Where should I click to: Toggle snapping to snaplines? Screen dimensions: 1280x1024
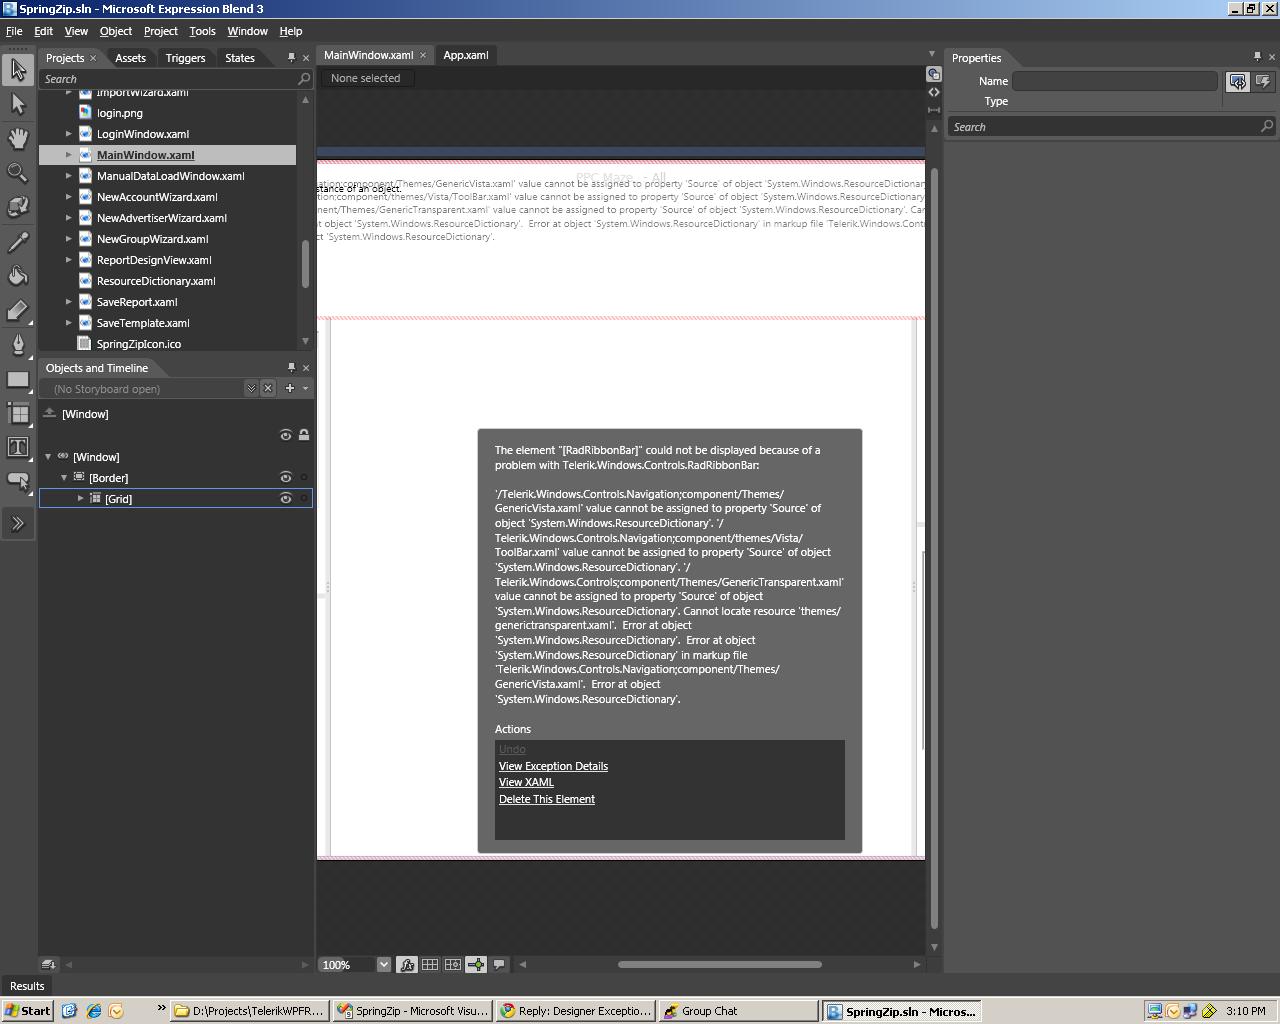pyautogui.click(x=476, y=964)
